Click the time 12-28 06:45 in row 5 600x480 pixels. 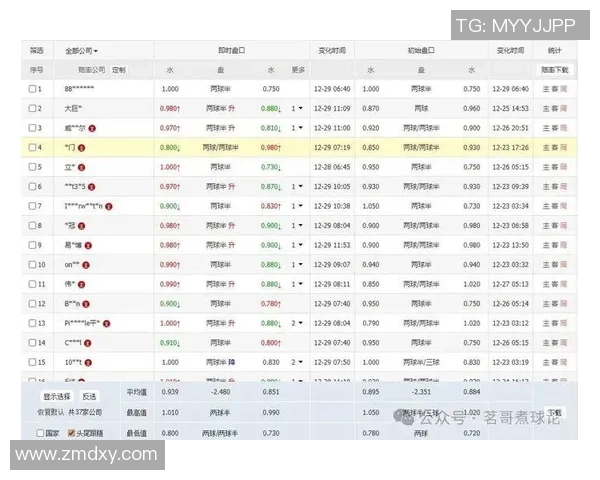pyautogui.click(x=332, y=167)
